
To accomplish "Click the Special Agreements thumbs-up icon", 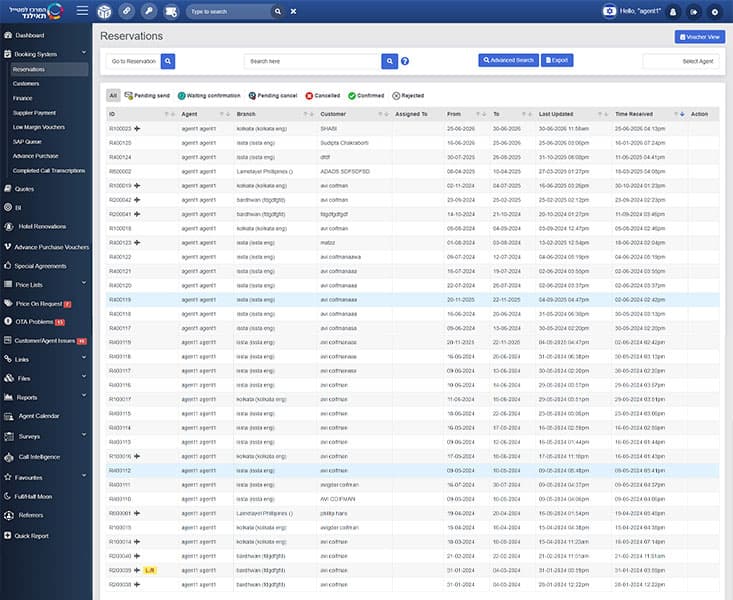I will coord(8,266).
